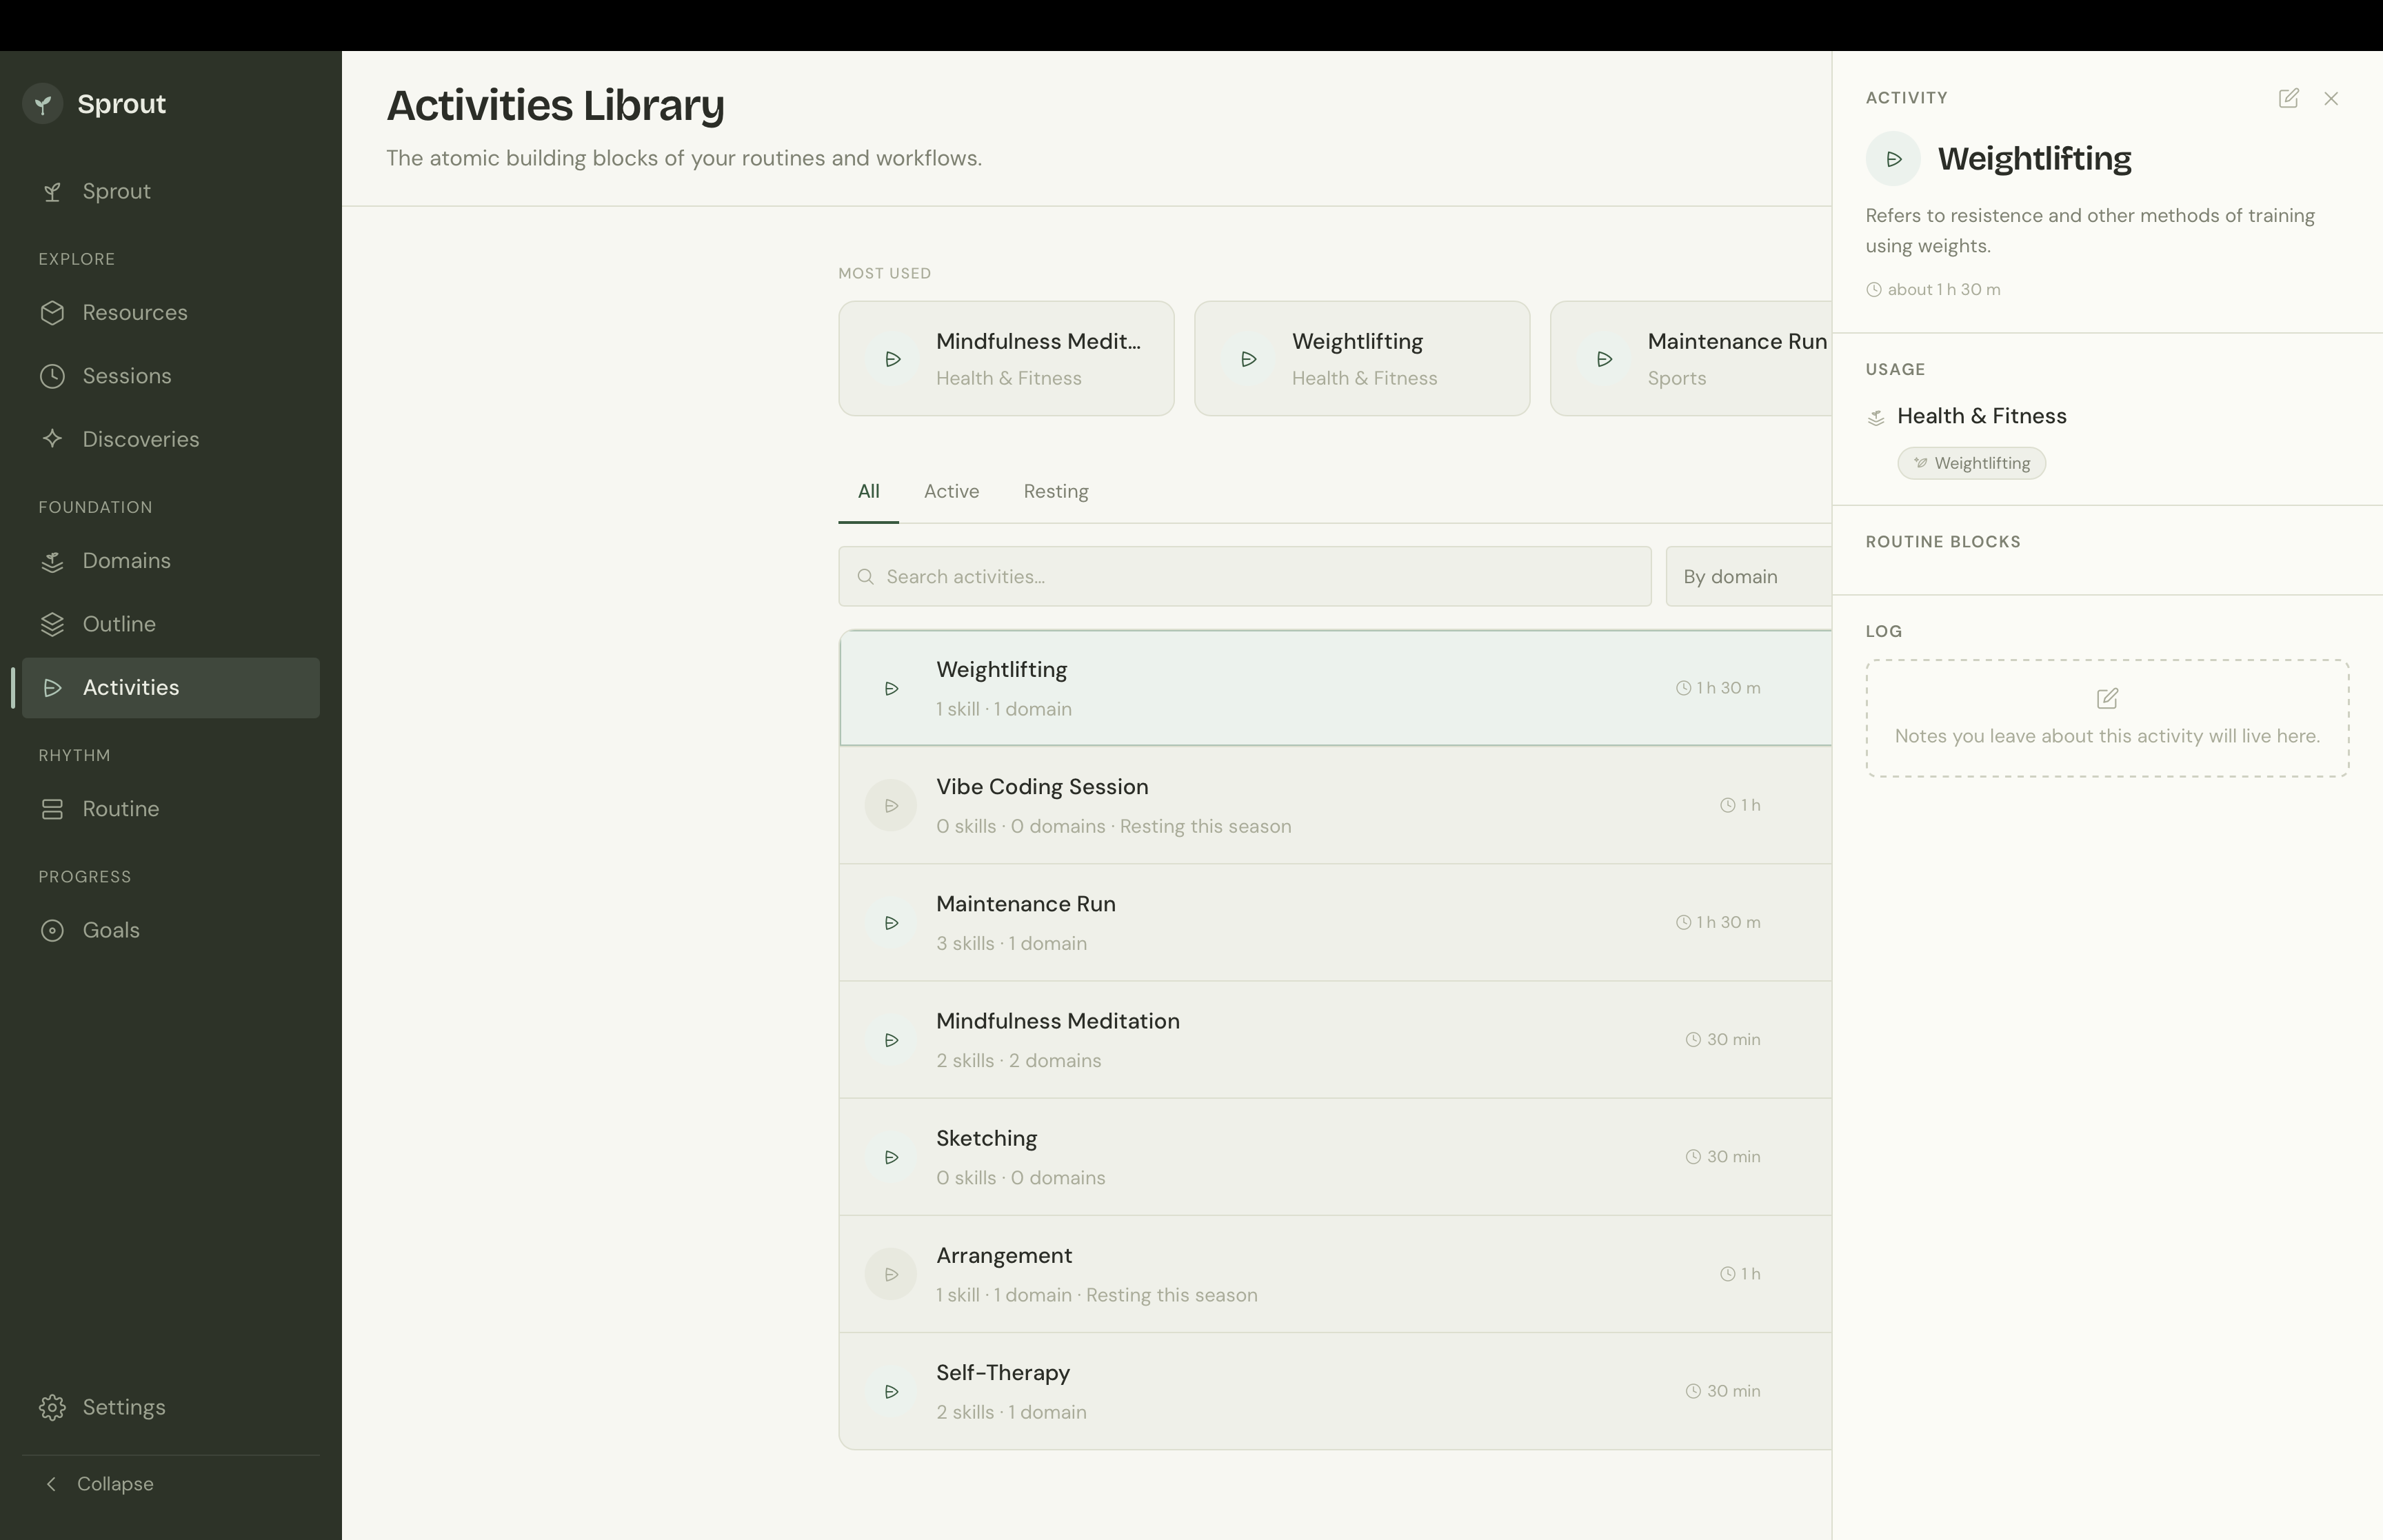This screenshot has width=2383, height=1540.
Task: Click play icon in Self-Therapy row
Action: [891, 1391]
